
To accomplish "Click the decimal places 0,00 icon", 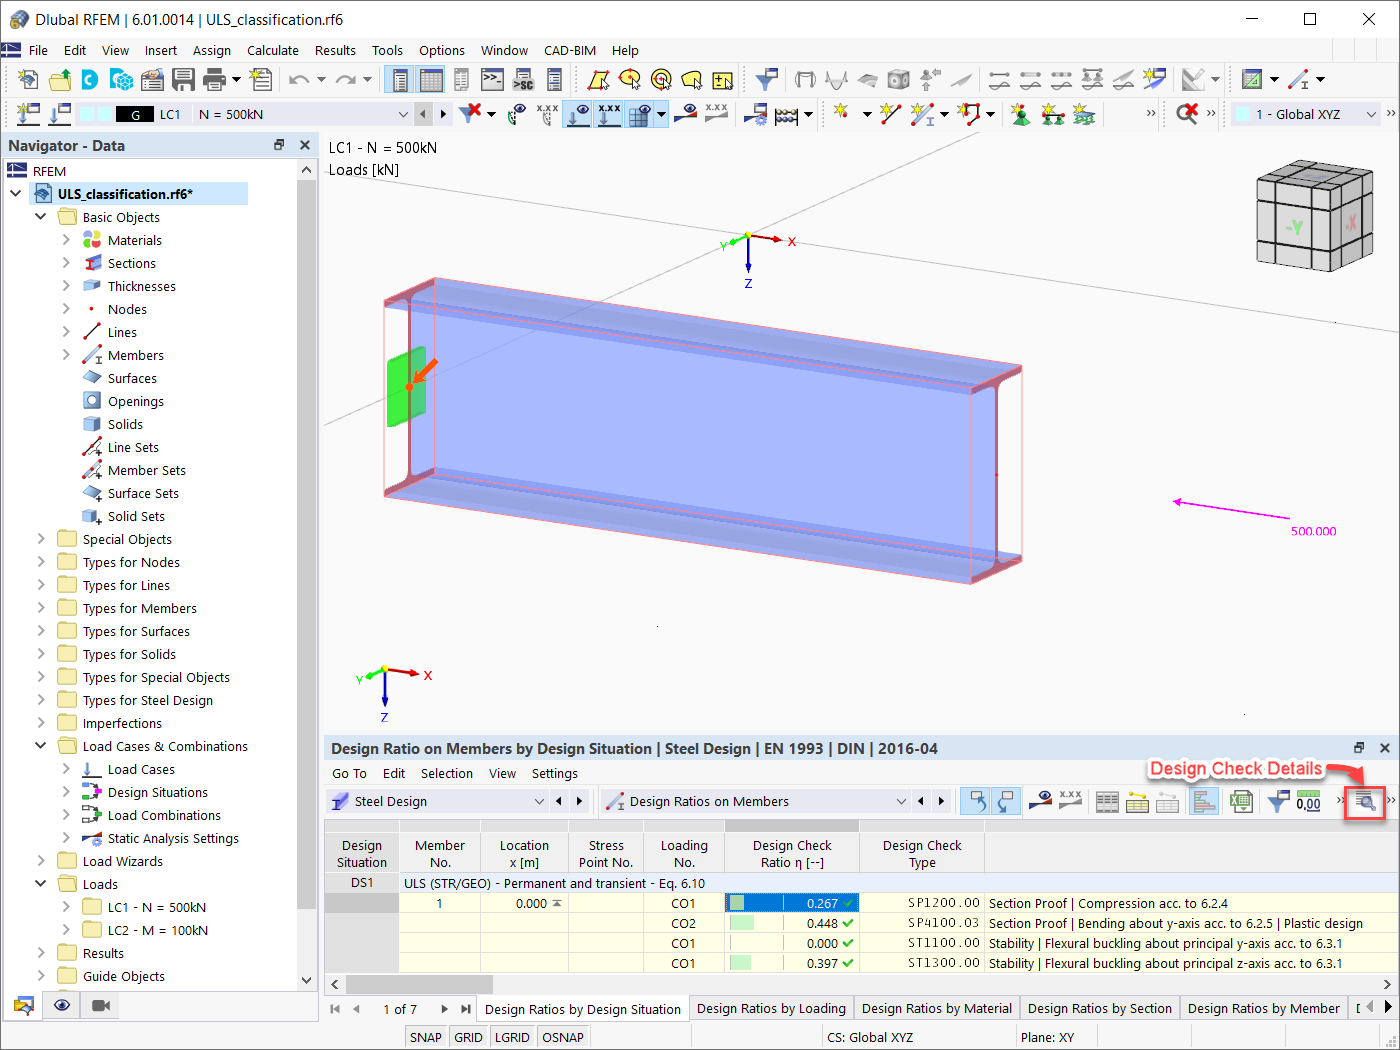I will click(1310, 801).
